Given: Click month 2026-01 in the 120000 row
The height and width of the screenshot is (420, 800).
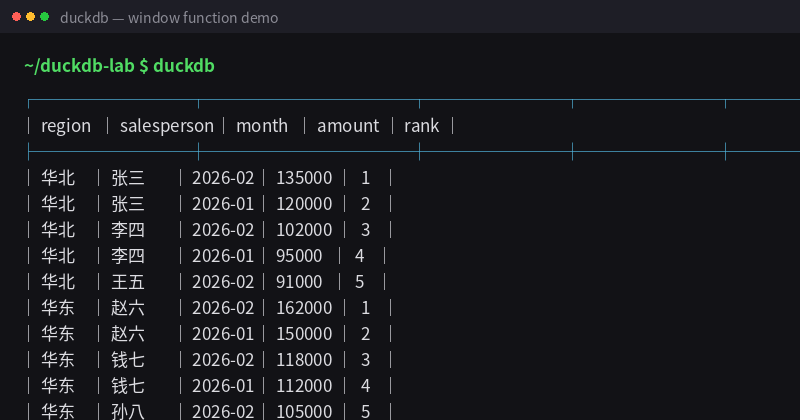Looking at the screenshot, I should click(223, 204).
